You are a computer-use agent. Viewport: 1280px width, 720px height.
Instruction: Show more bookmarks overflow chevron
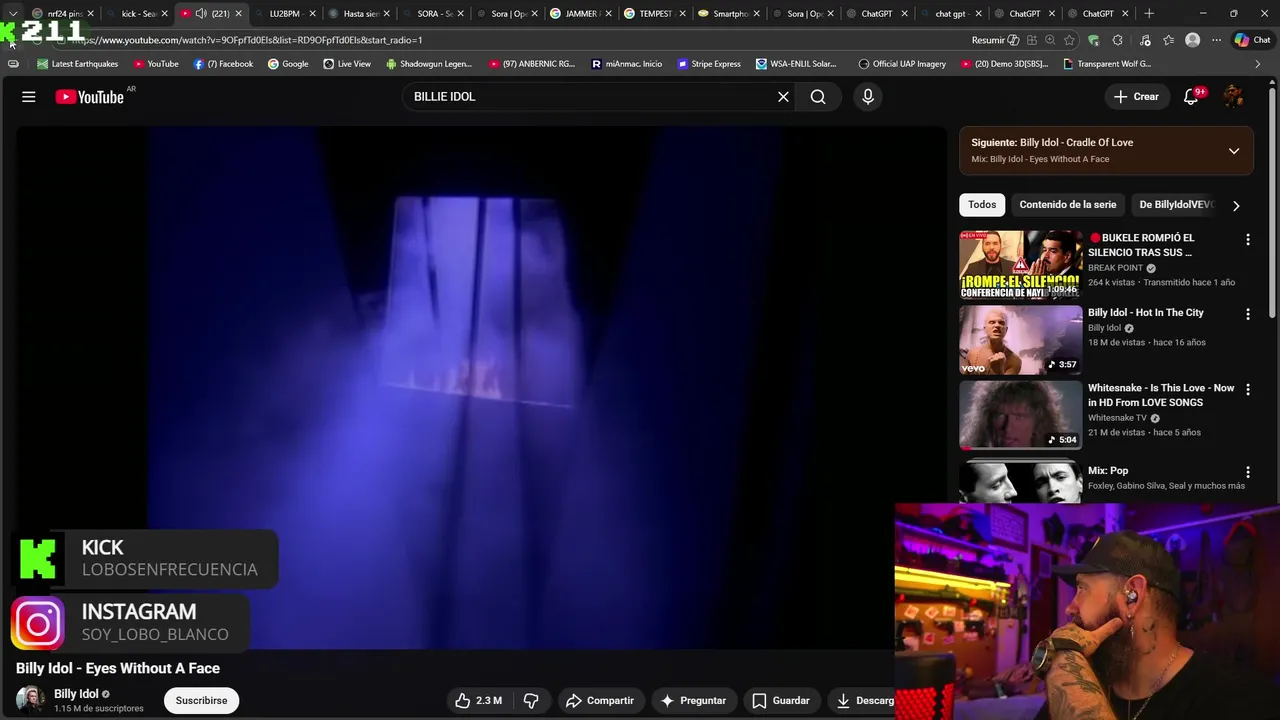(1258, 64)
